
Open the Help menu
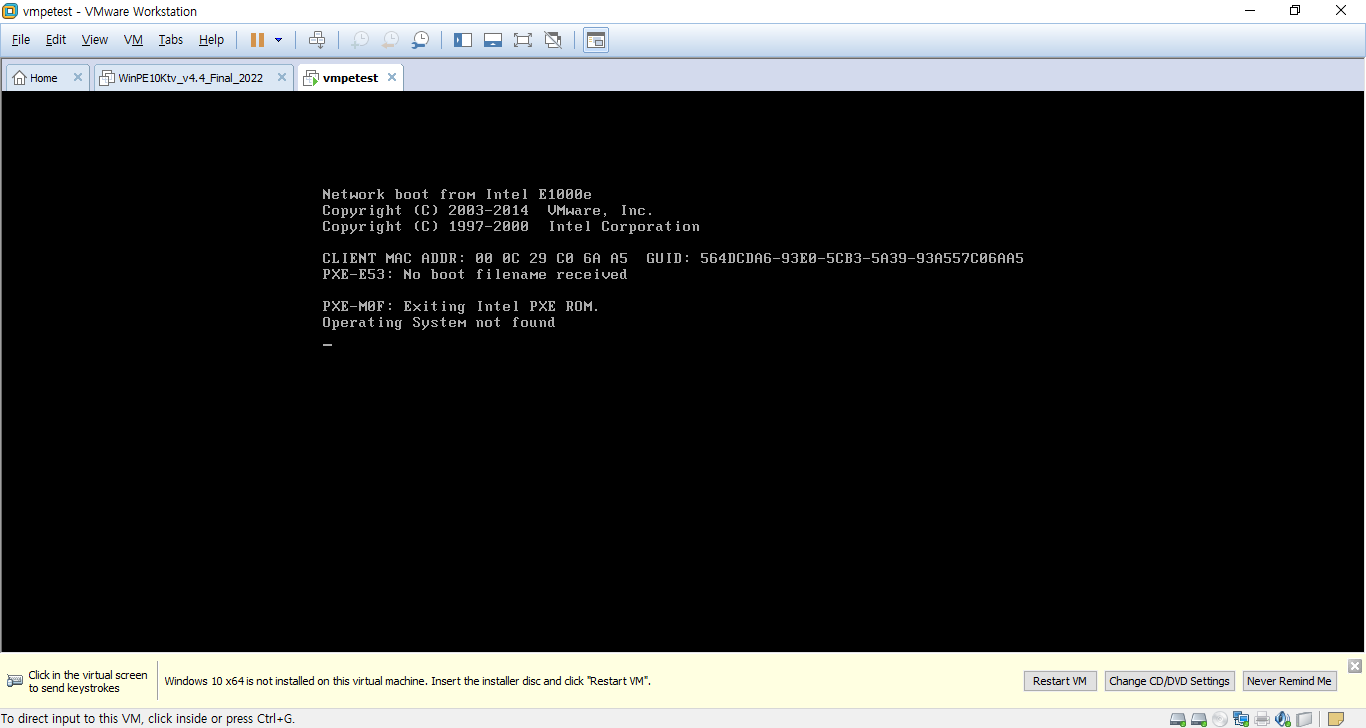(211, 40)
